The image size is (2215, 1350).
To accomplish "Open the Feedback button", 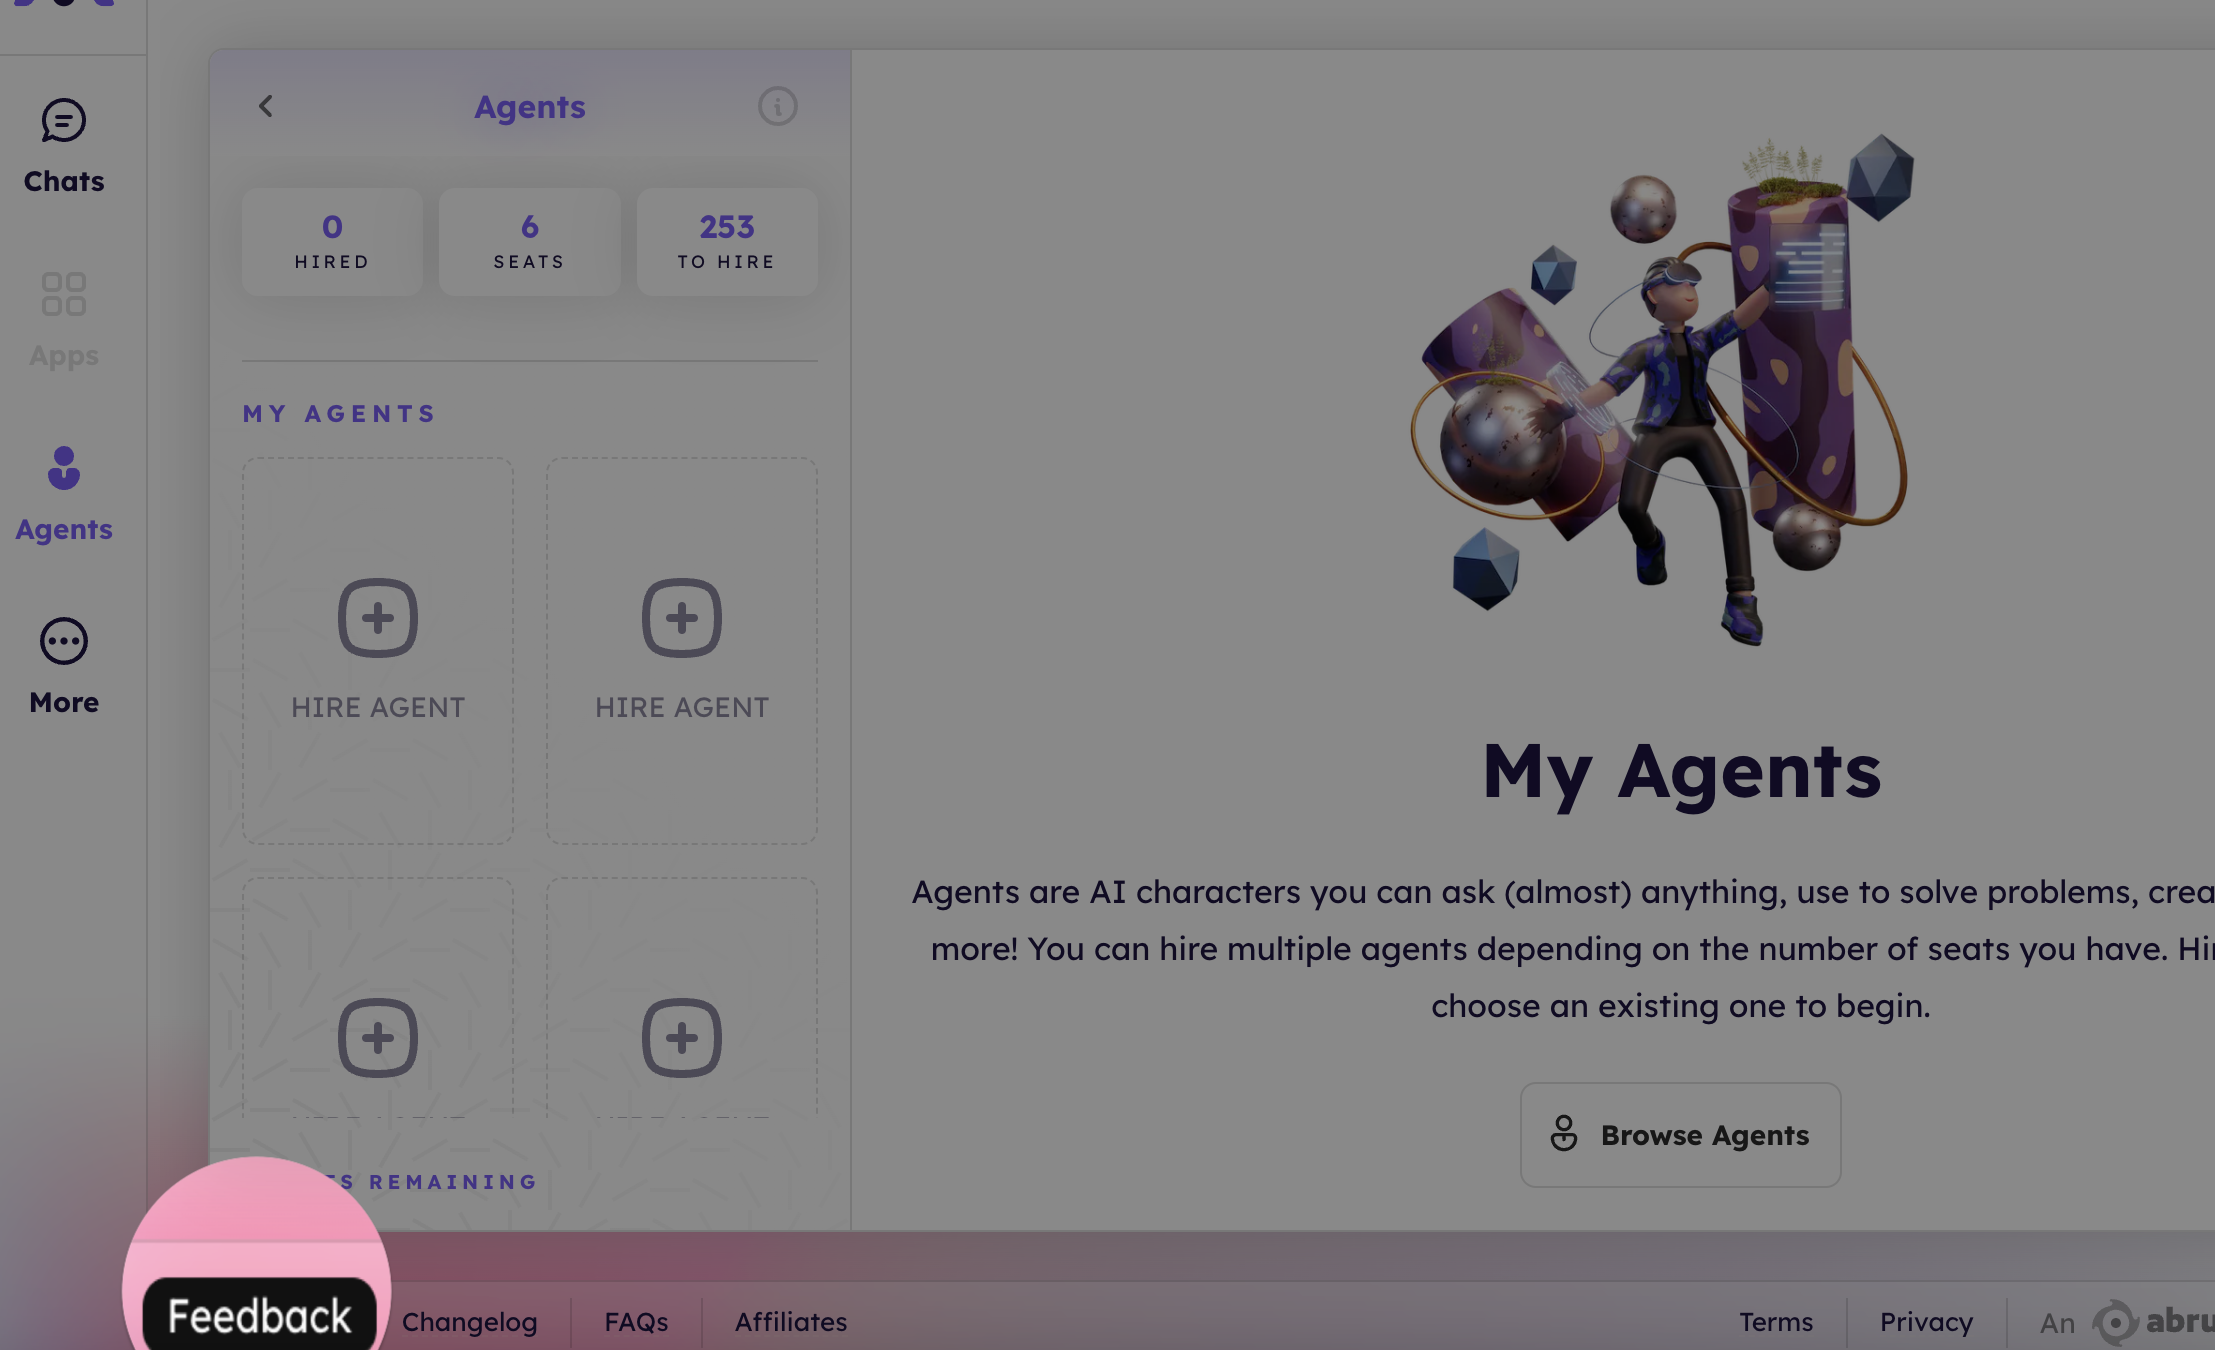I will (259, 1316).
